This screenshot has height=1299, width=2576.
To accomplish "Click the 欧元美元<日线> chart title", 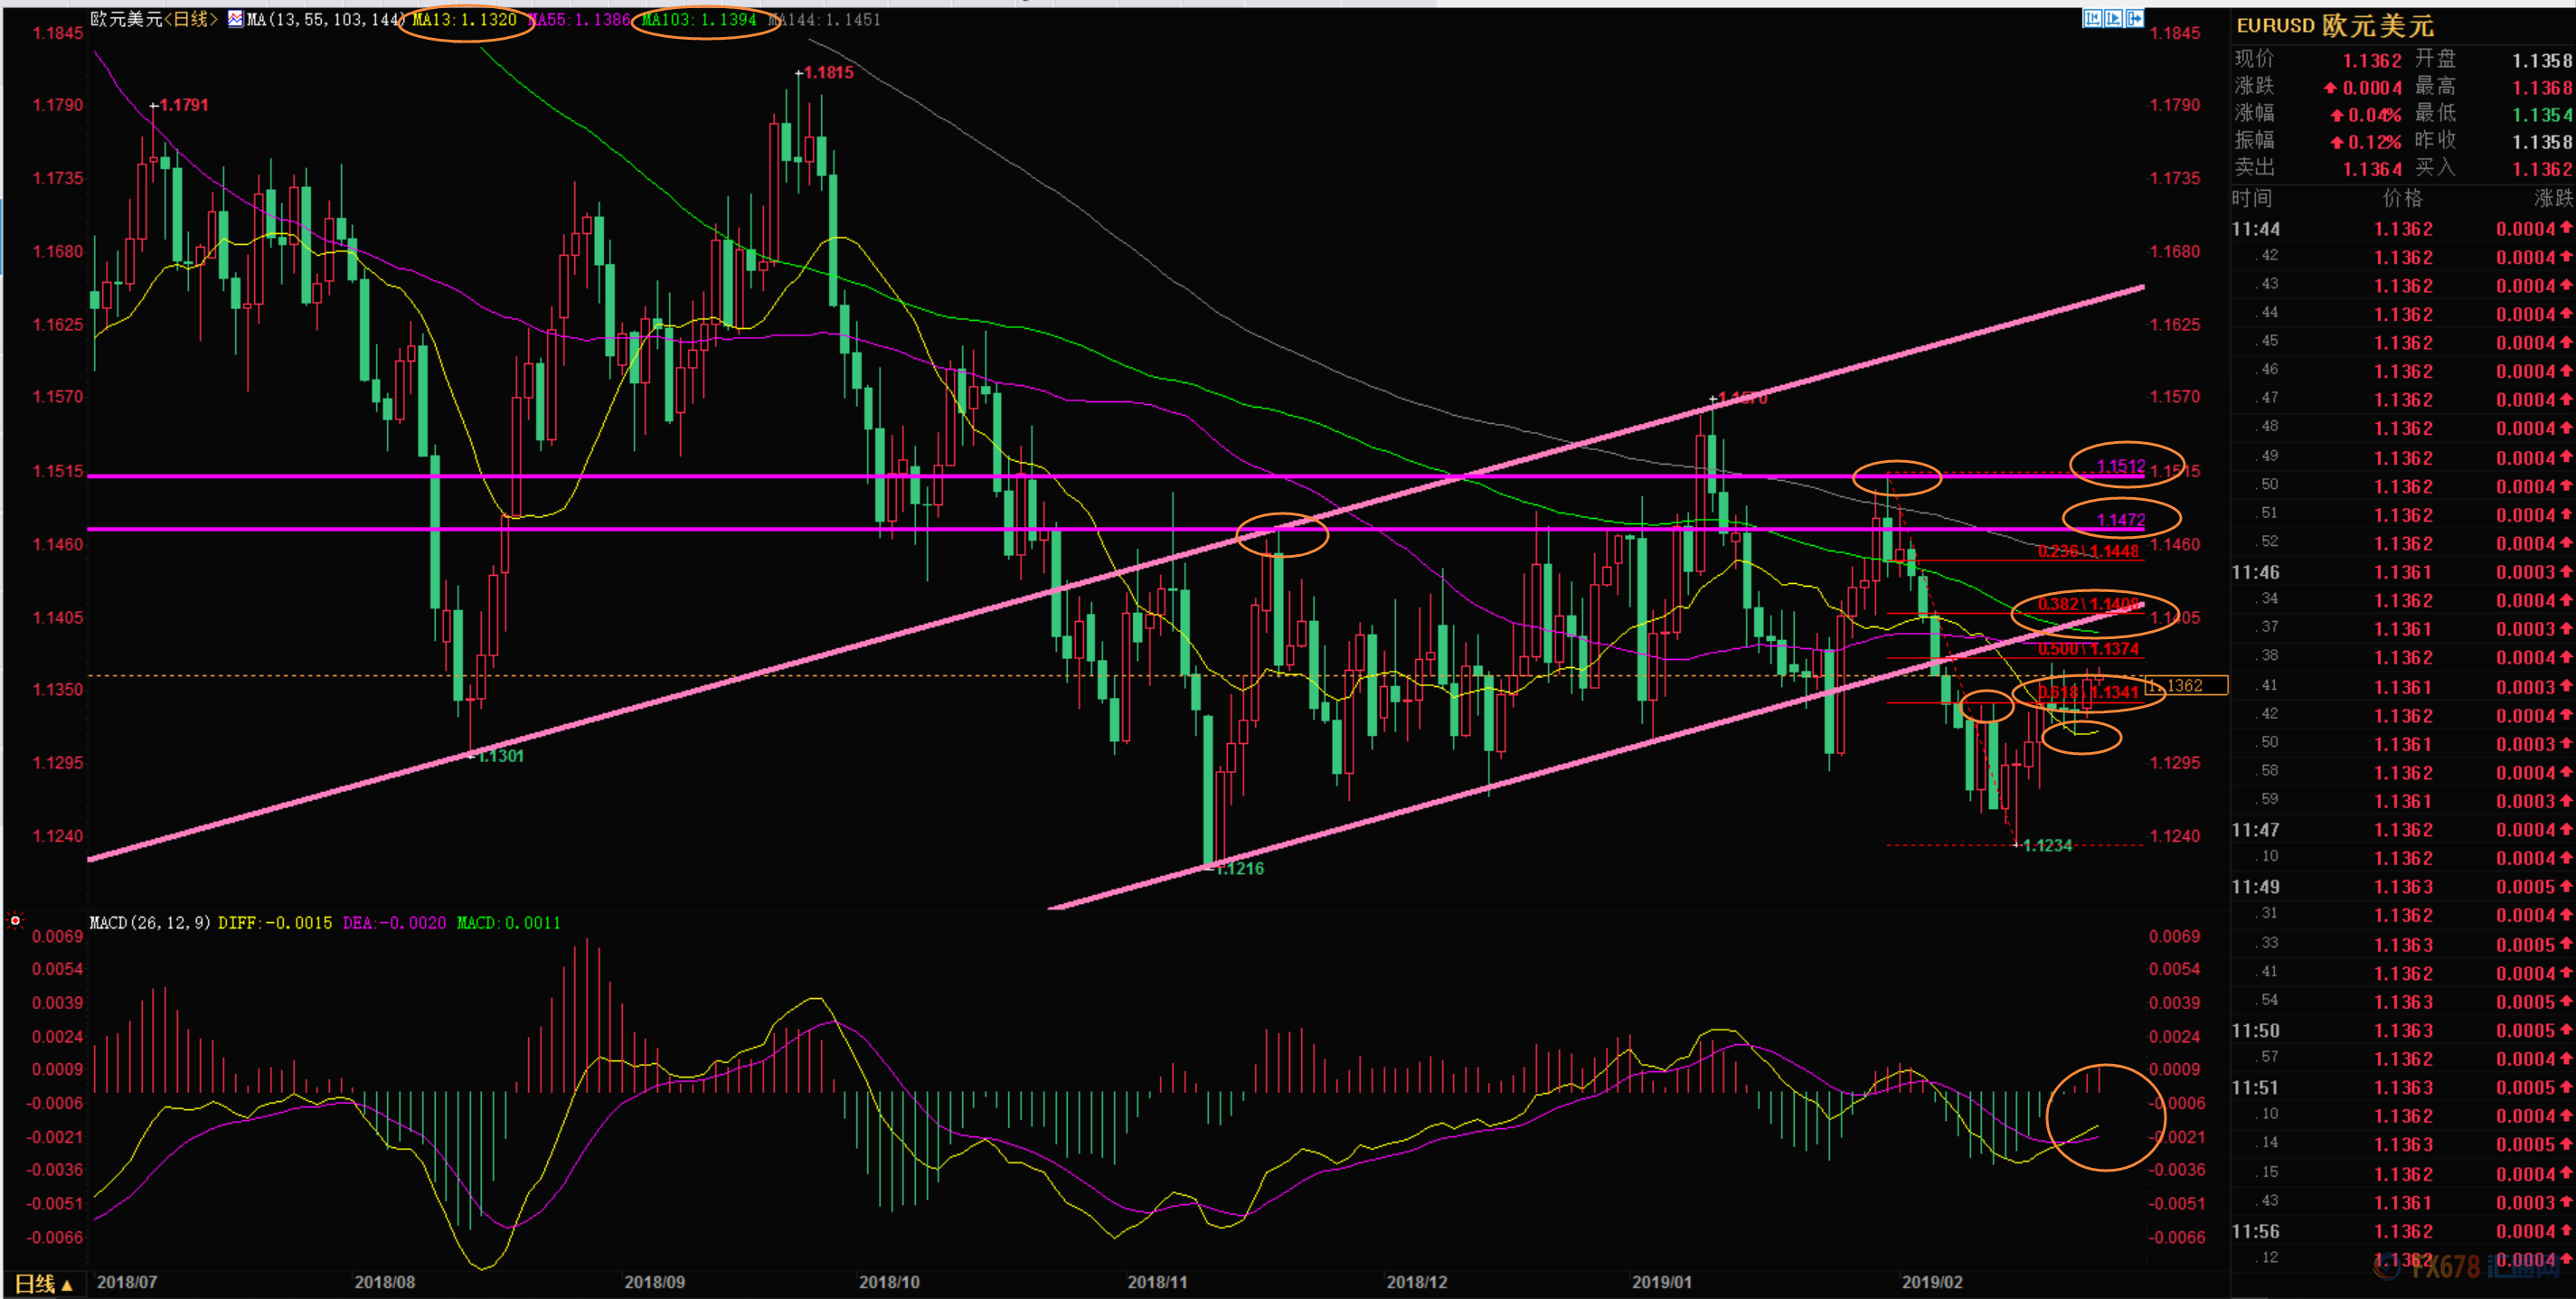I will pos(154,19).
